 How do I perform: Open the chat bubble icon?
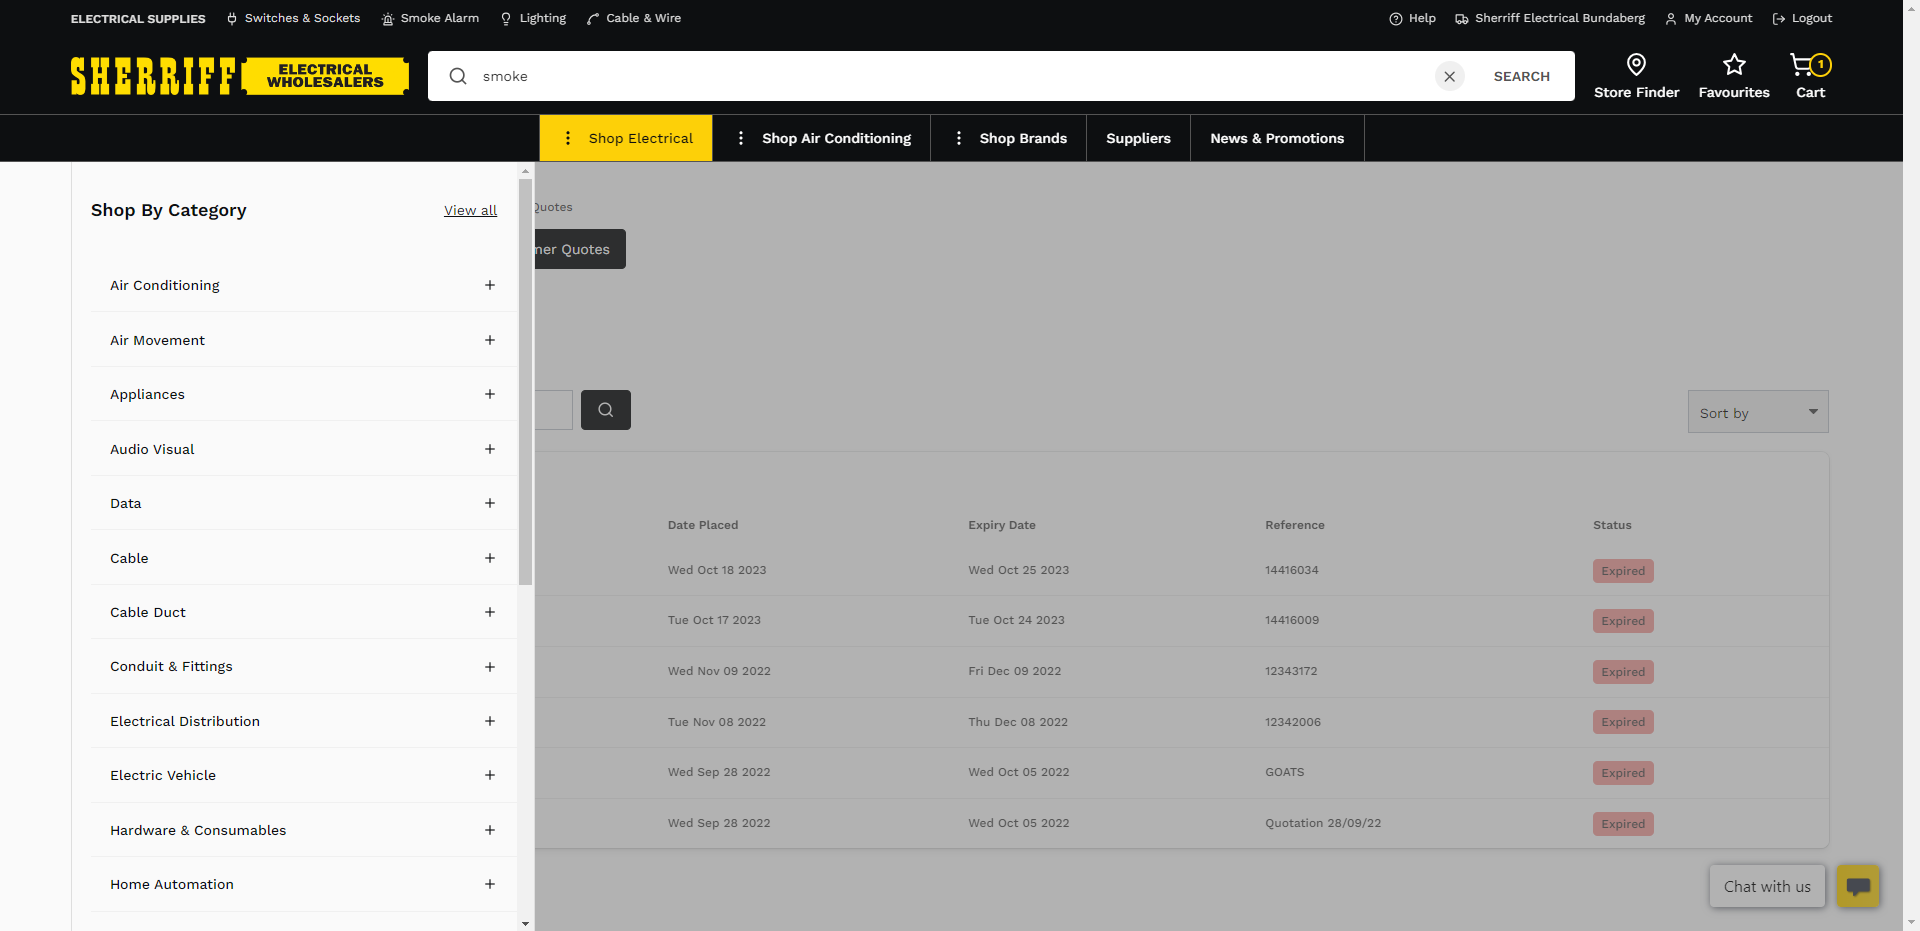click(x=1858, y=886)
